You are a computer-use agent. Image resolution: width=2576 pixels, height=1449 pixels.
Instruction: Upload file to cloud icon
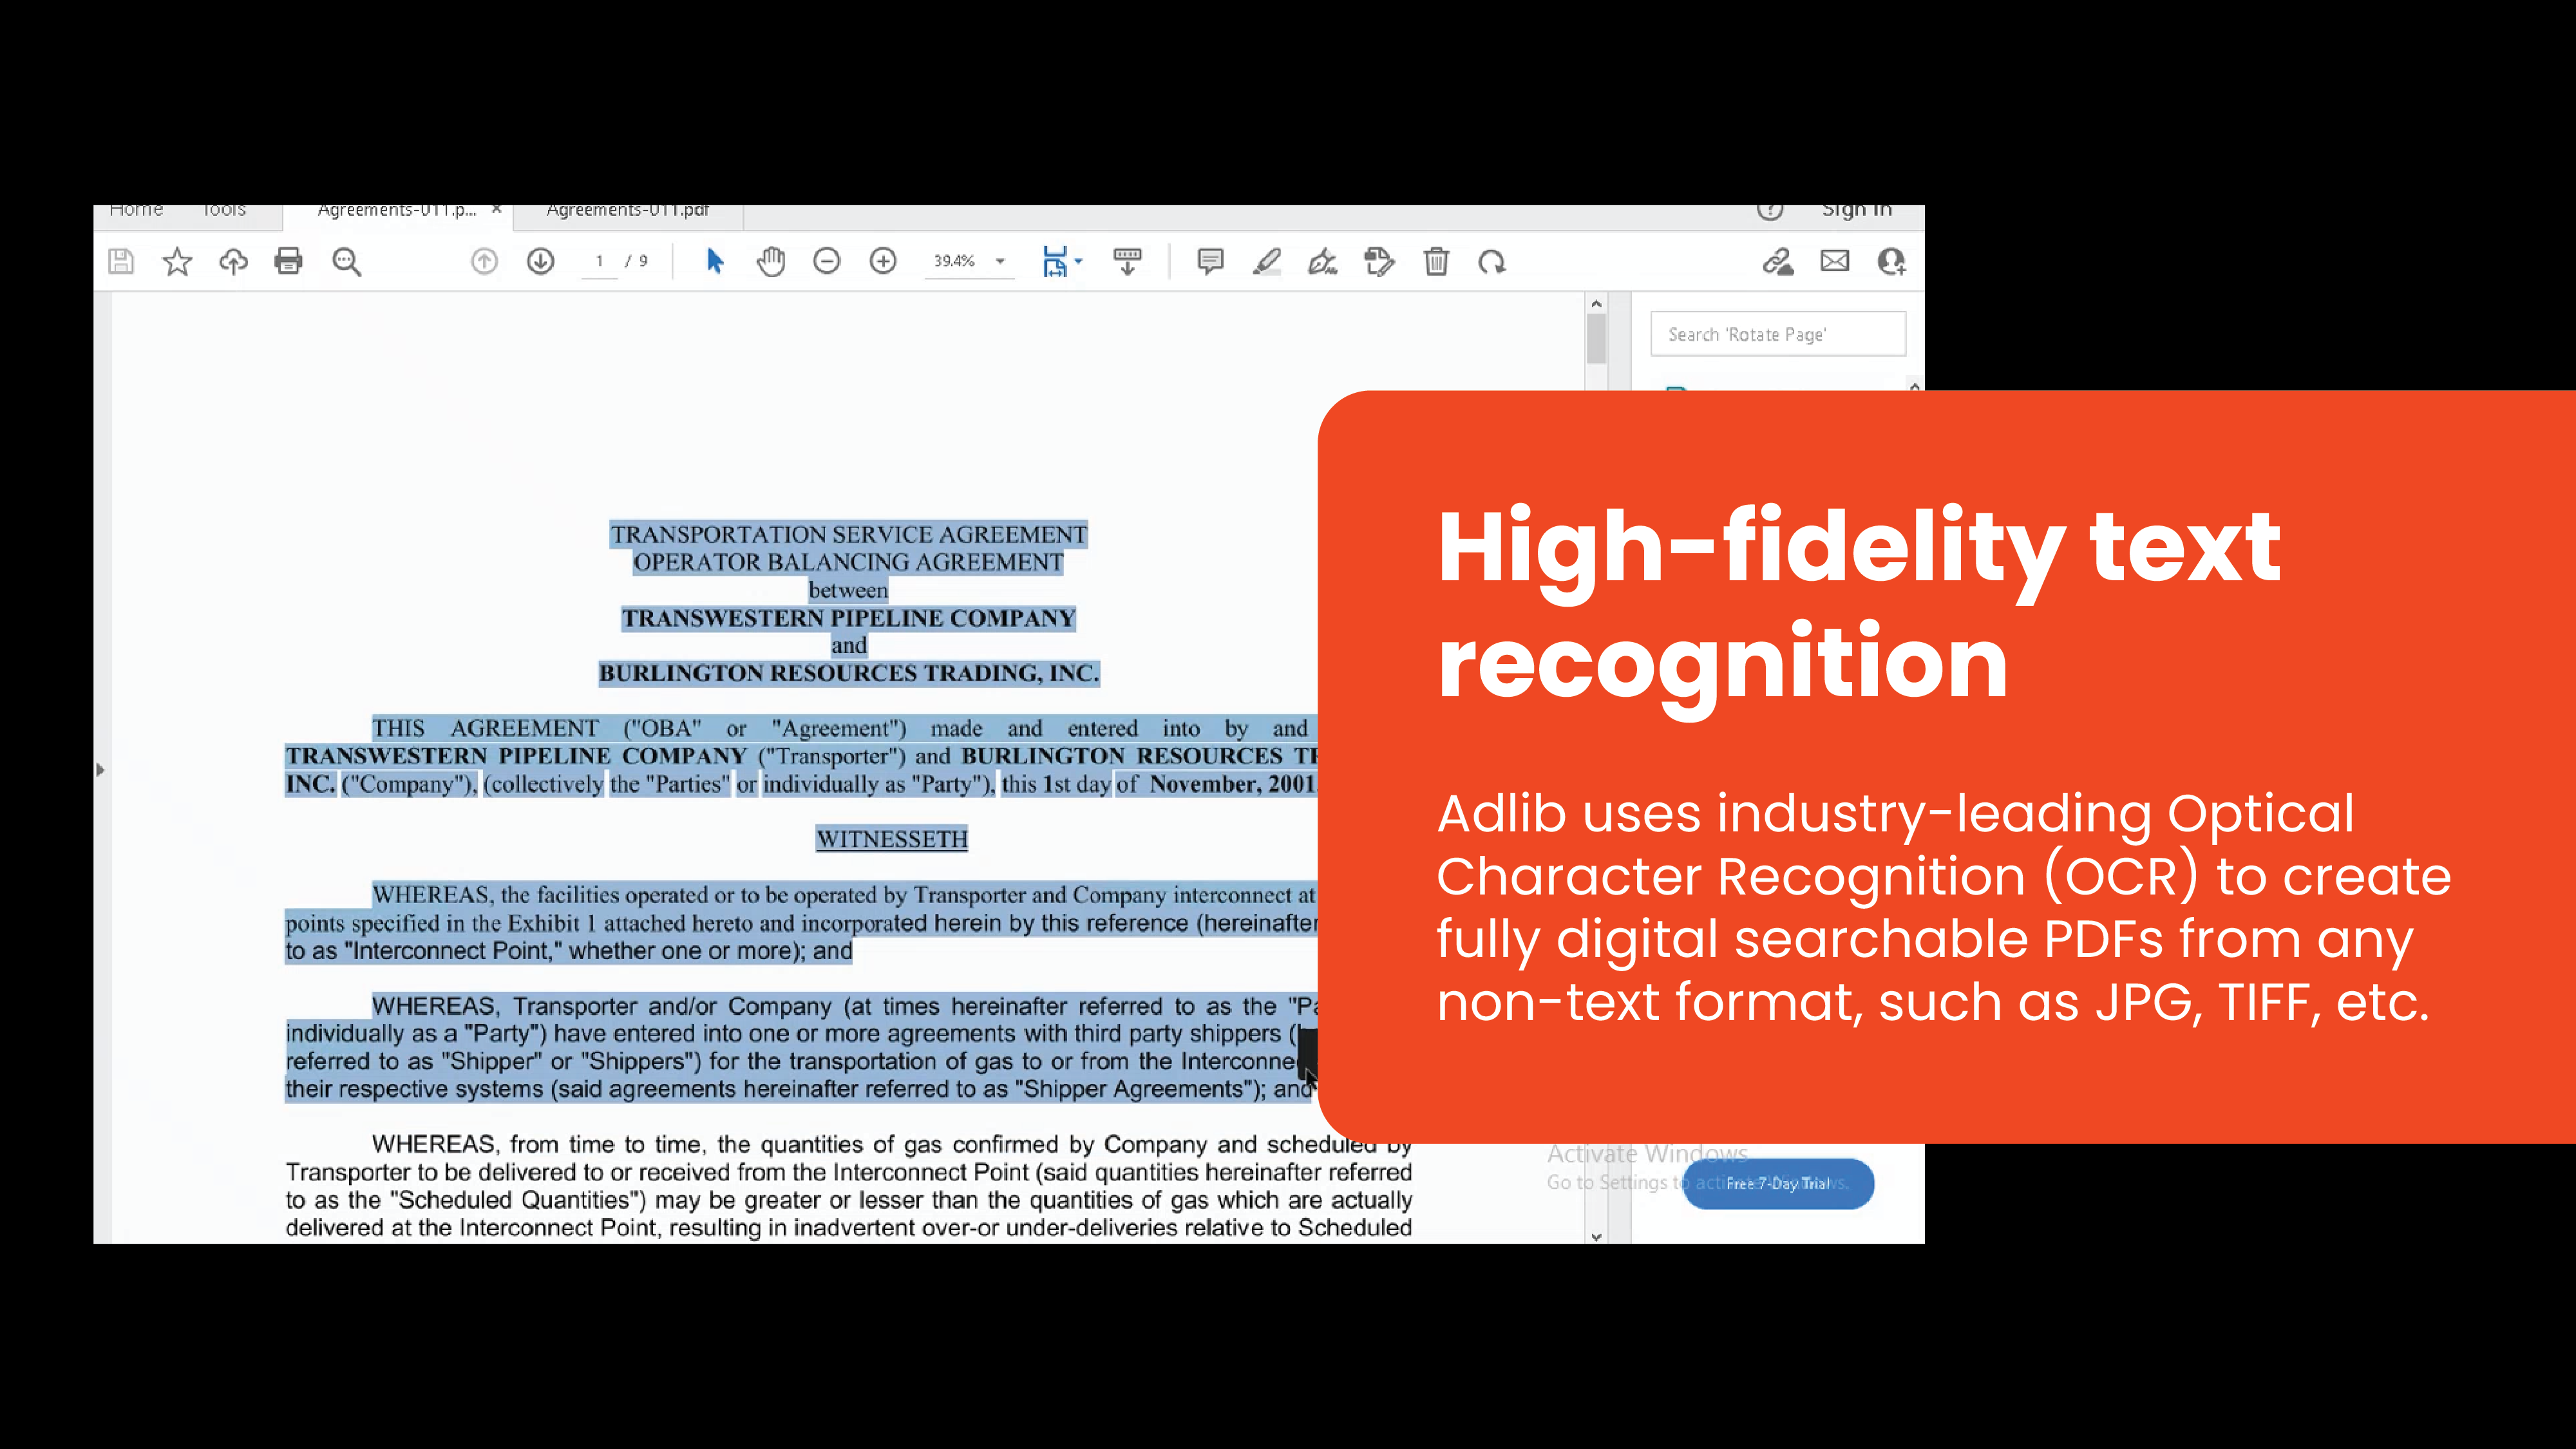pyautogui.click(x=233, y=262)
